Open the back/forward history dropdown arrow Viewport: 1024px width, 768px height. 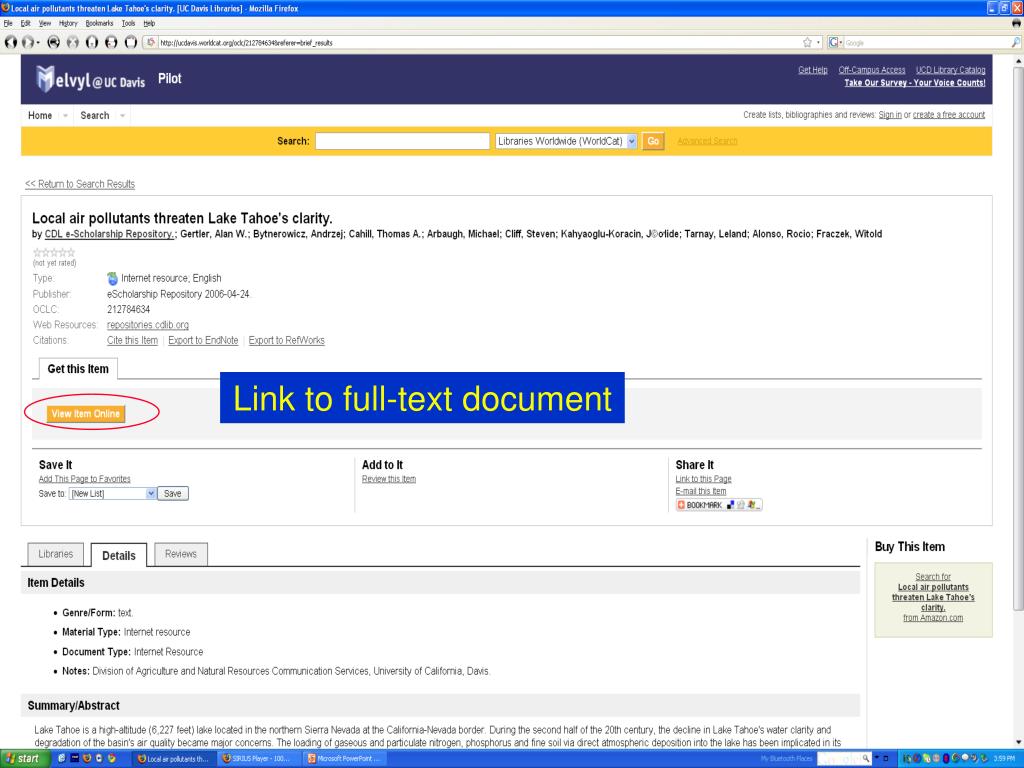tap(38, 42)
